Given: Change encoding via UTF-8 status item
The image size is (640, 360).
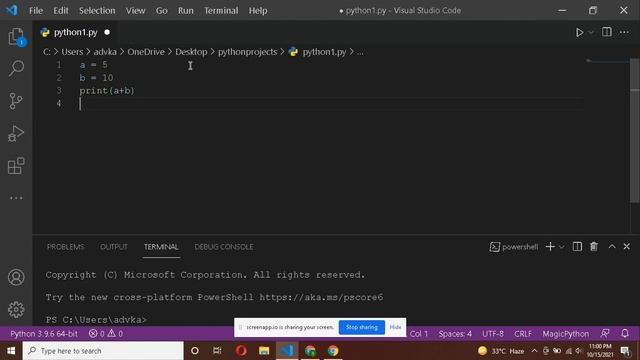Looking at the screenshot, I should (x=493, y=333).
